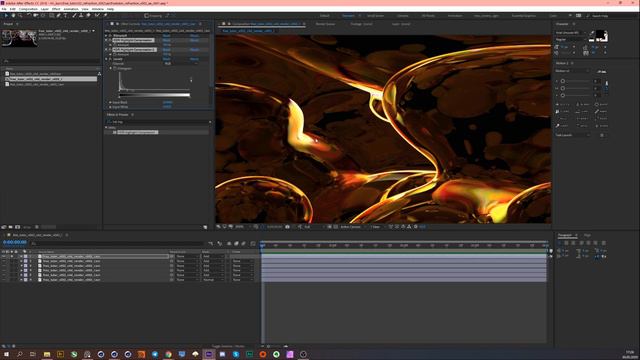Click the project footage thumbnail preview
This screenshot has width=640, height=360.
tap(19, 38)
